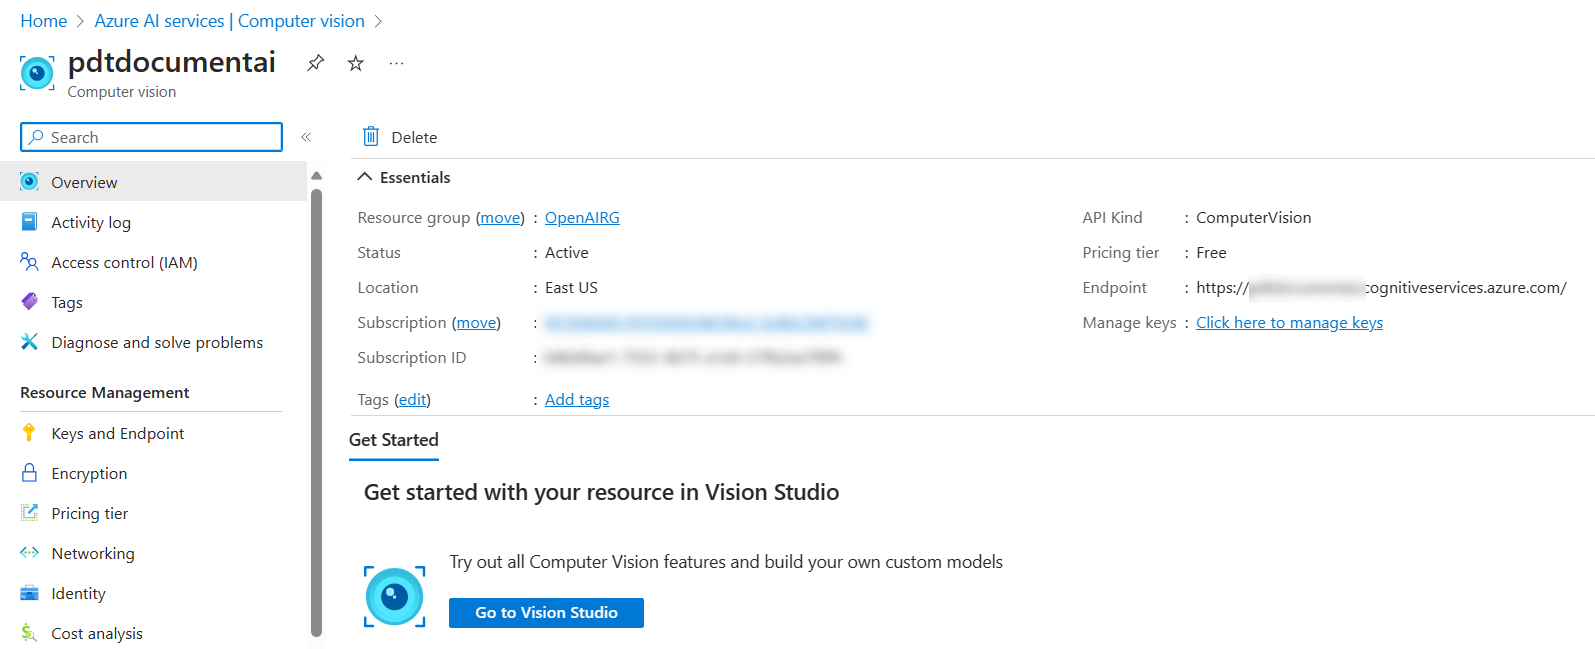The width and height of the screenshot is (1595, 649).
Task: Click the endpoint URL text
Action: click(x=1381, y=288)
